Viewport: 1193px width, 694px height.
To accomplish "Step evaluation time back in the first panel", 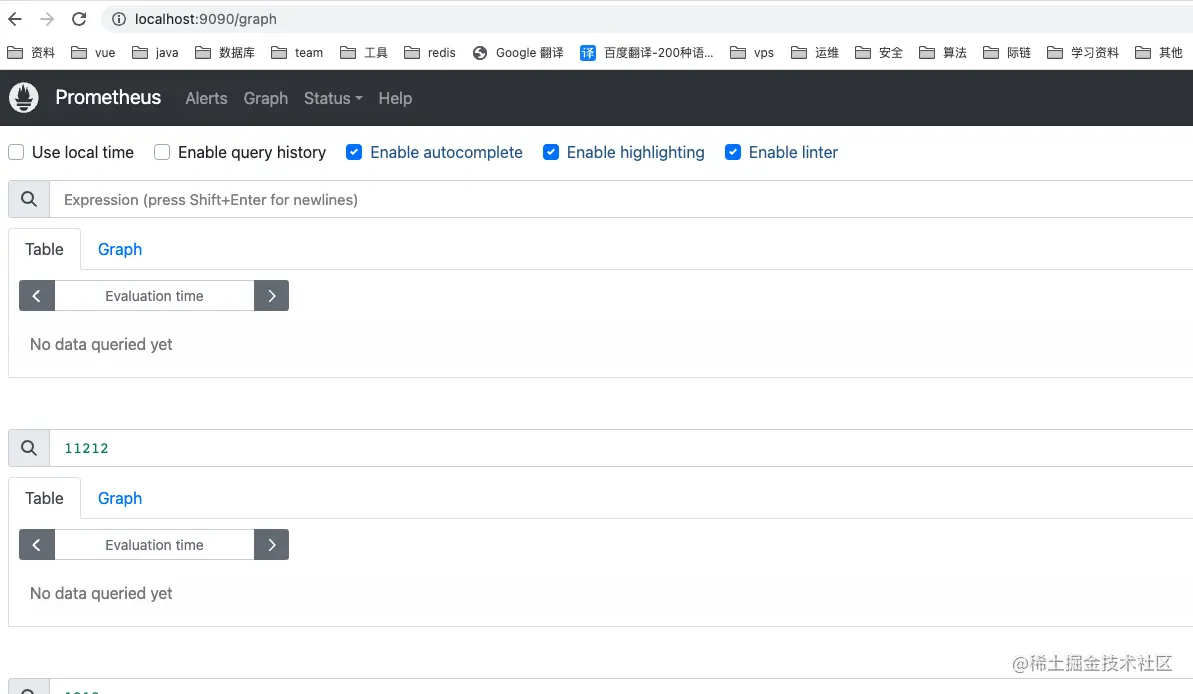I will (37, 296).
